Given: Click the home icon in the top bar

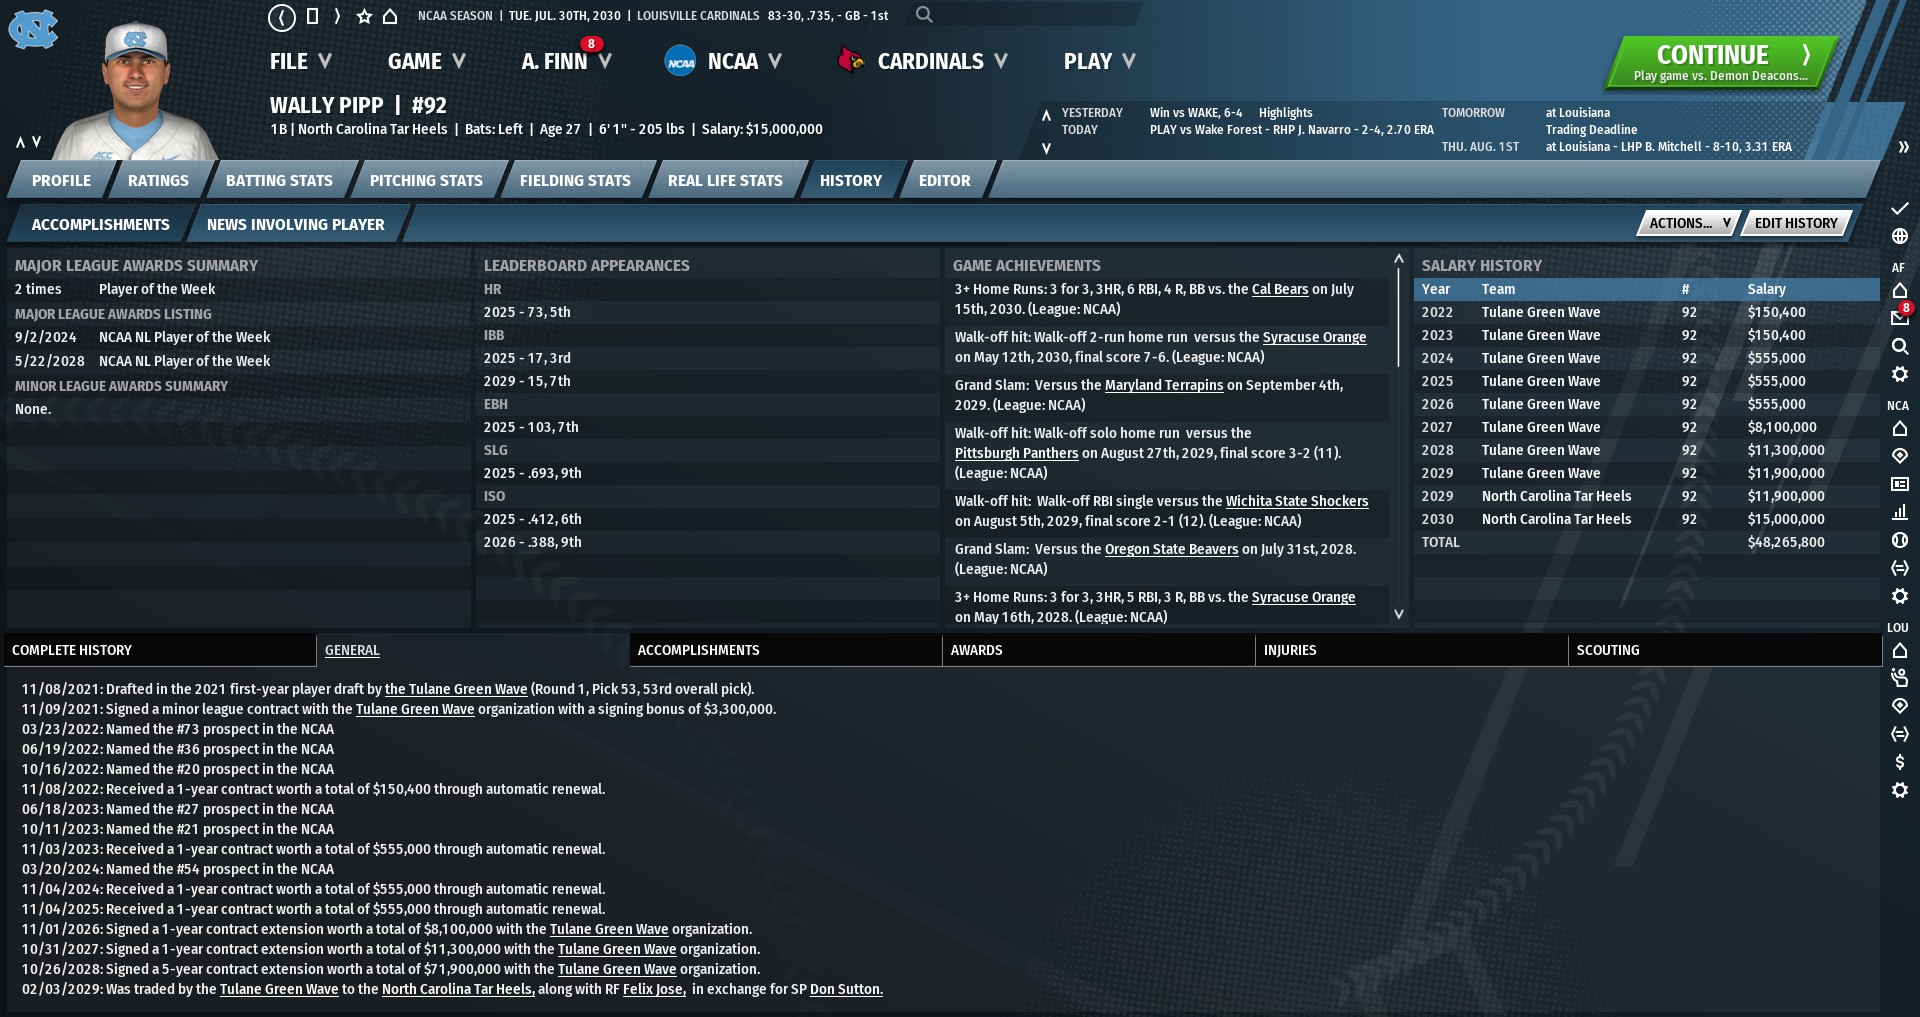Looking at the screenshot, I should 390,16.
